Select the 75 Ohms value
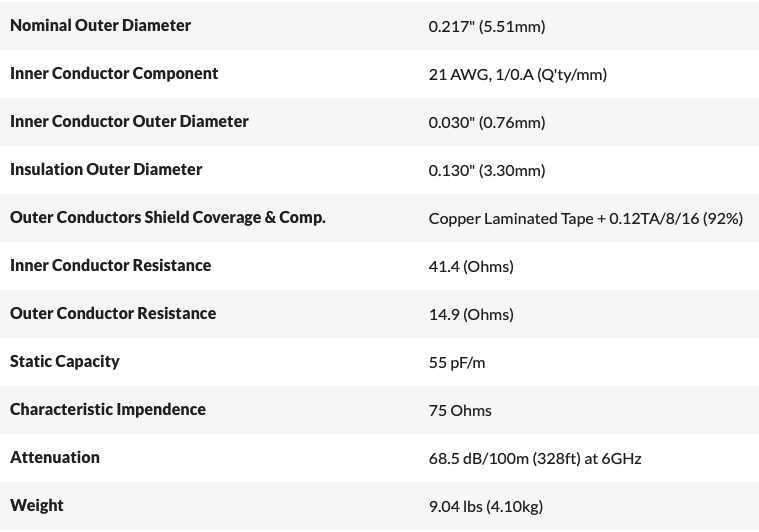The width and height of the screenshot is (759, 532). tap(460, 410)
